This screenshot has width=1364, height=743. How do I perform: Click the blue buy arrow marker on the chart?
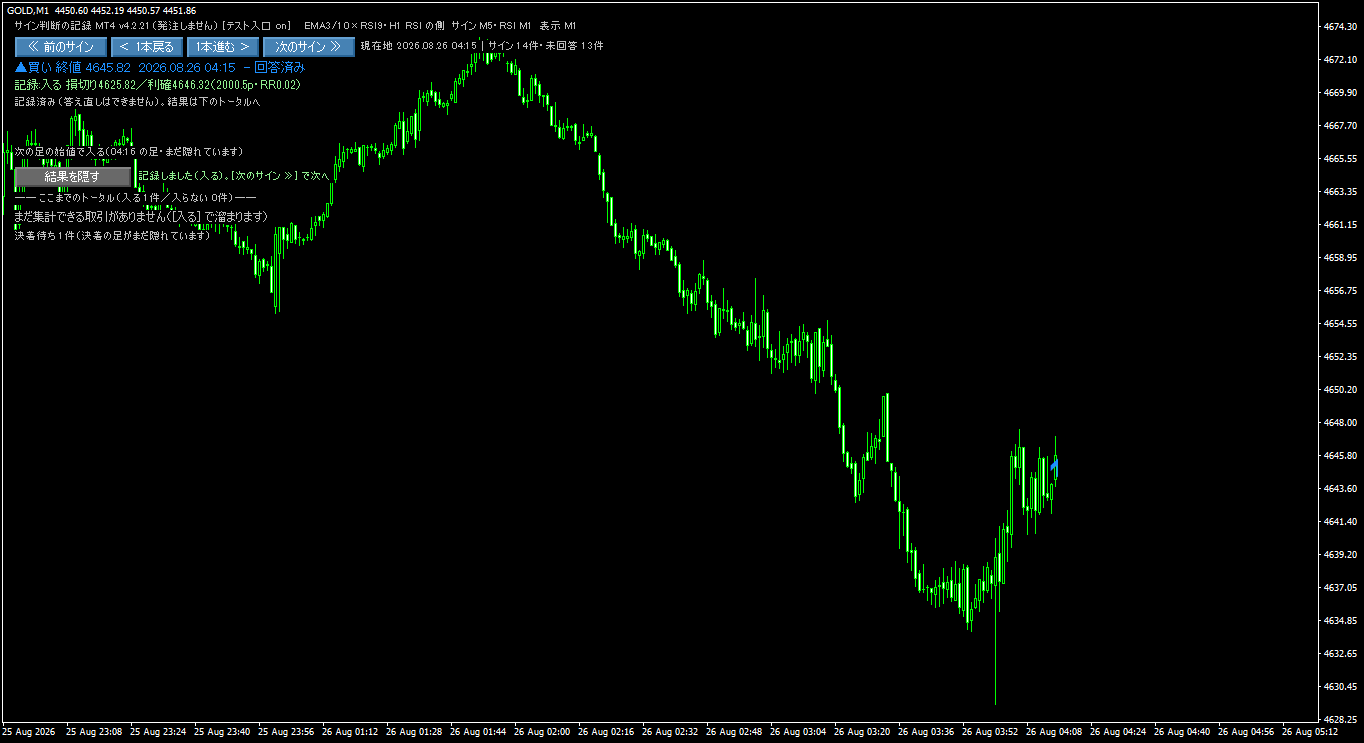1054,466
